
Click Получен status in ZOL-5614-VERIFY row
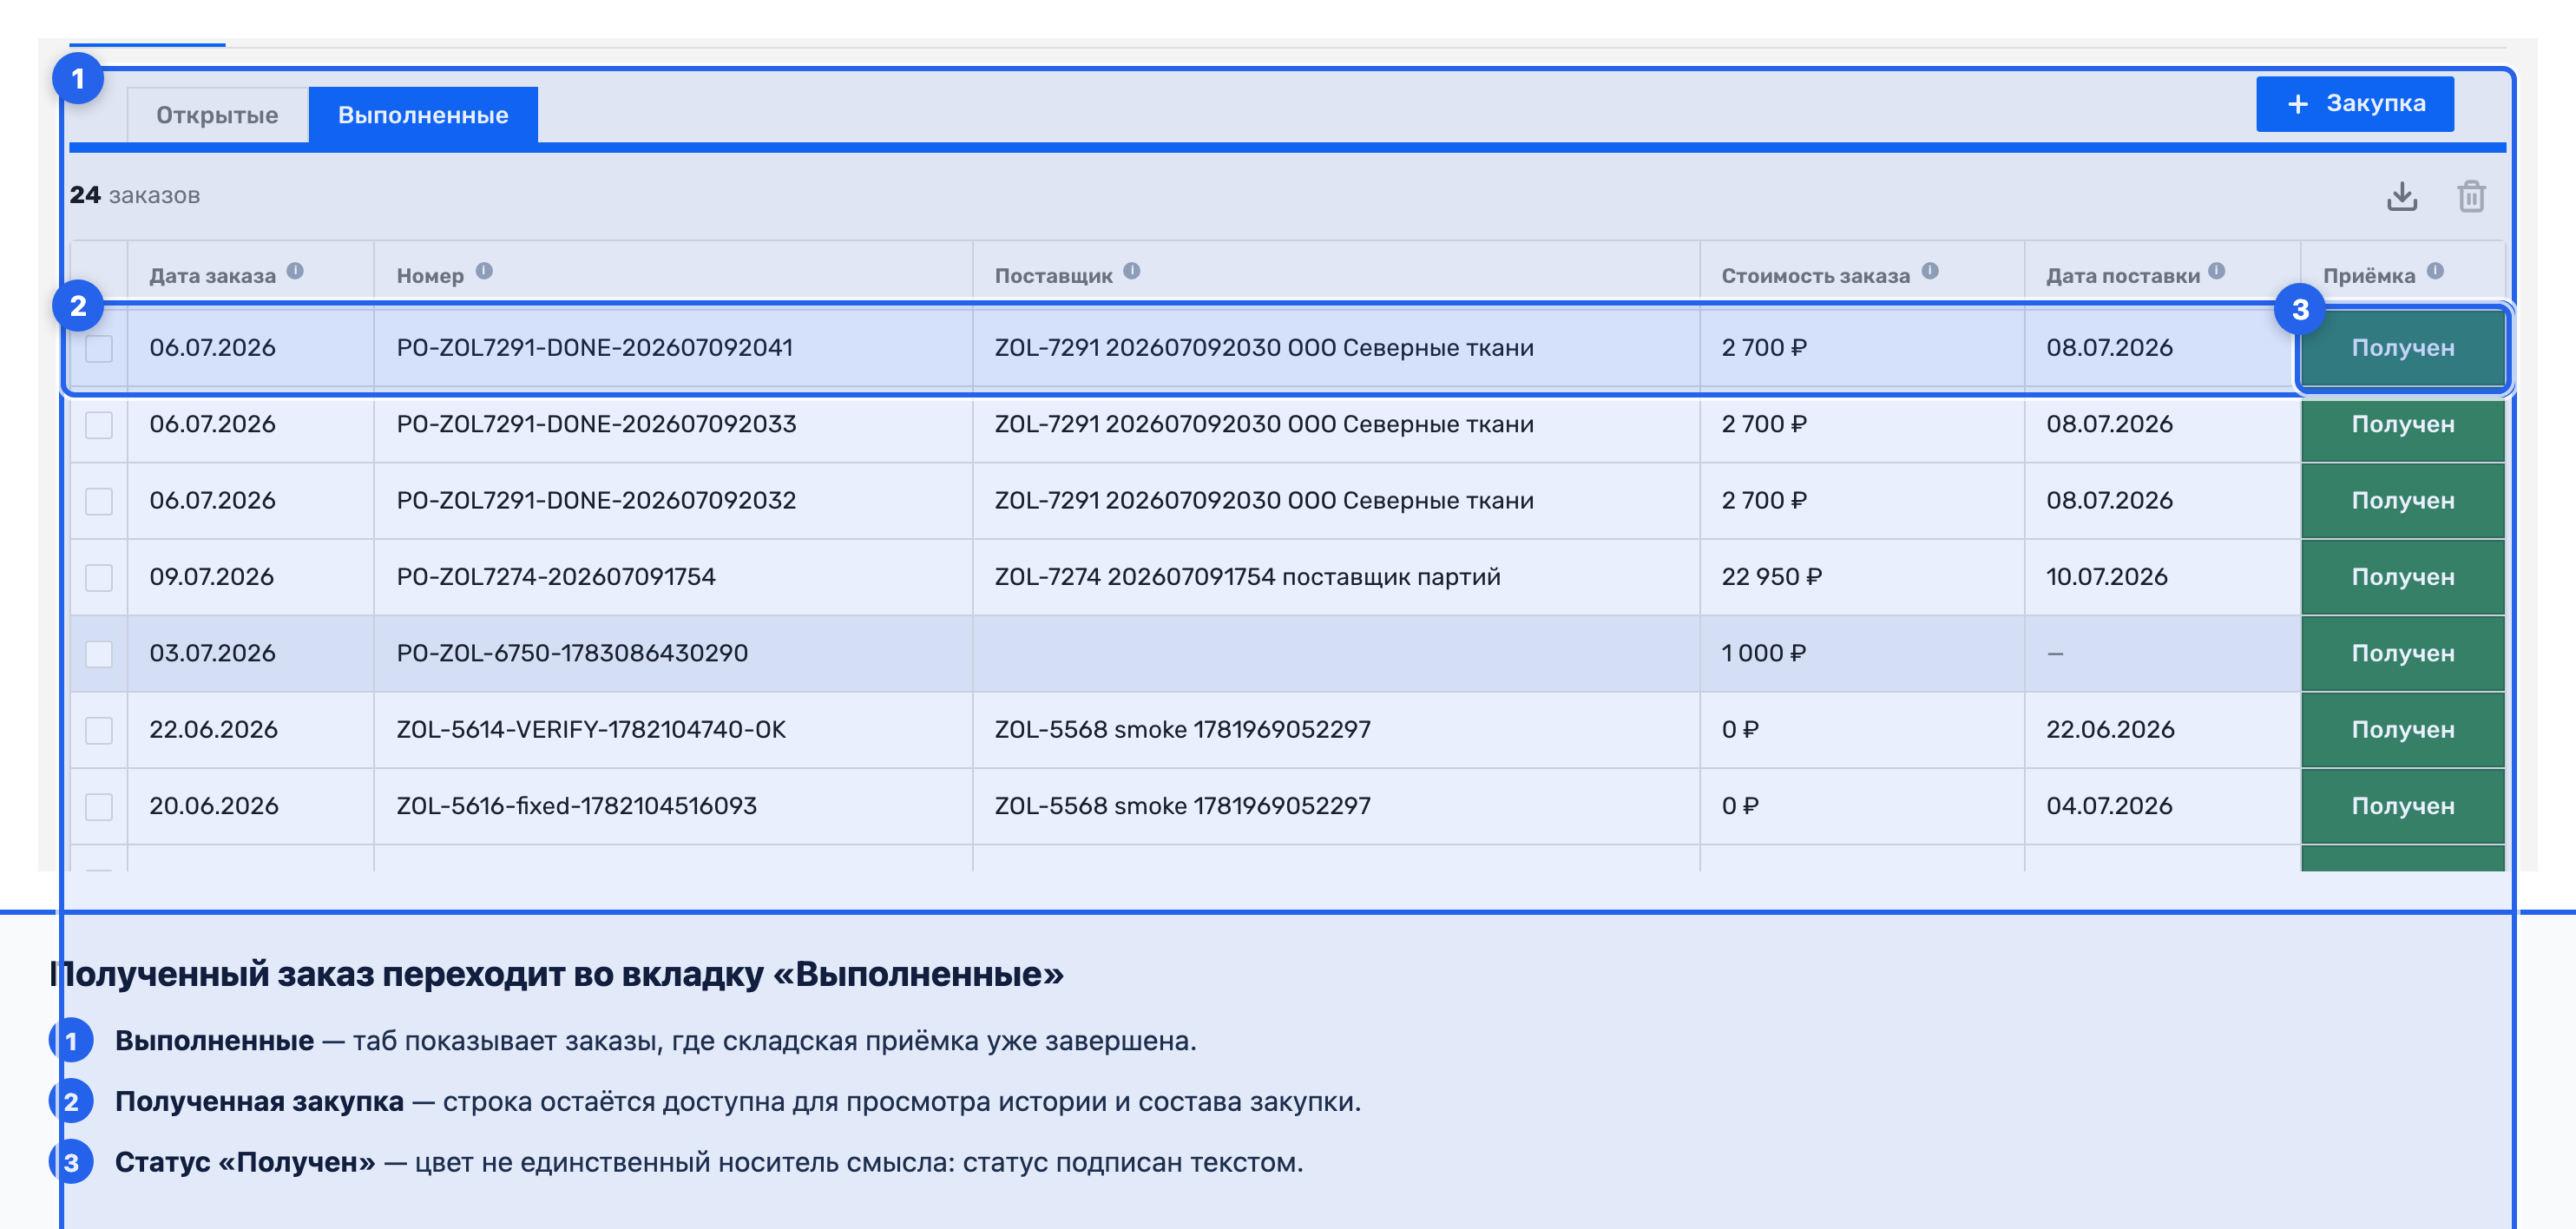2402,730
